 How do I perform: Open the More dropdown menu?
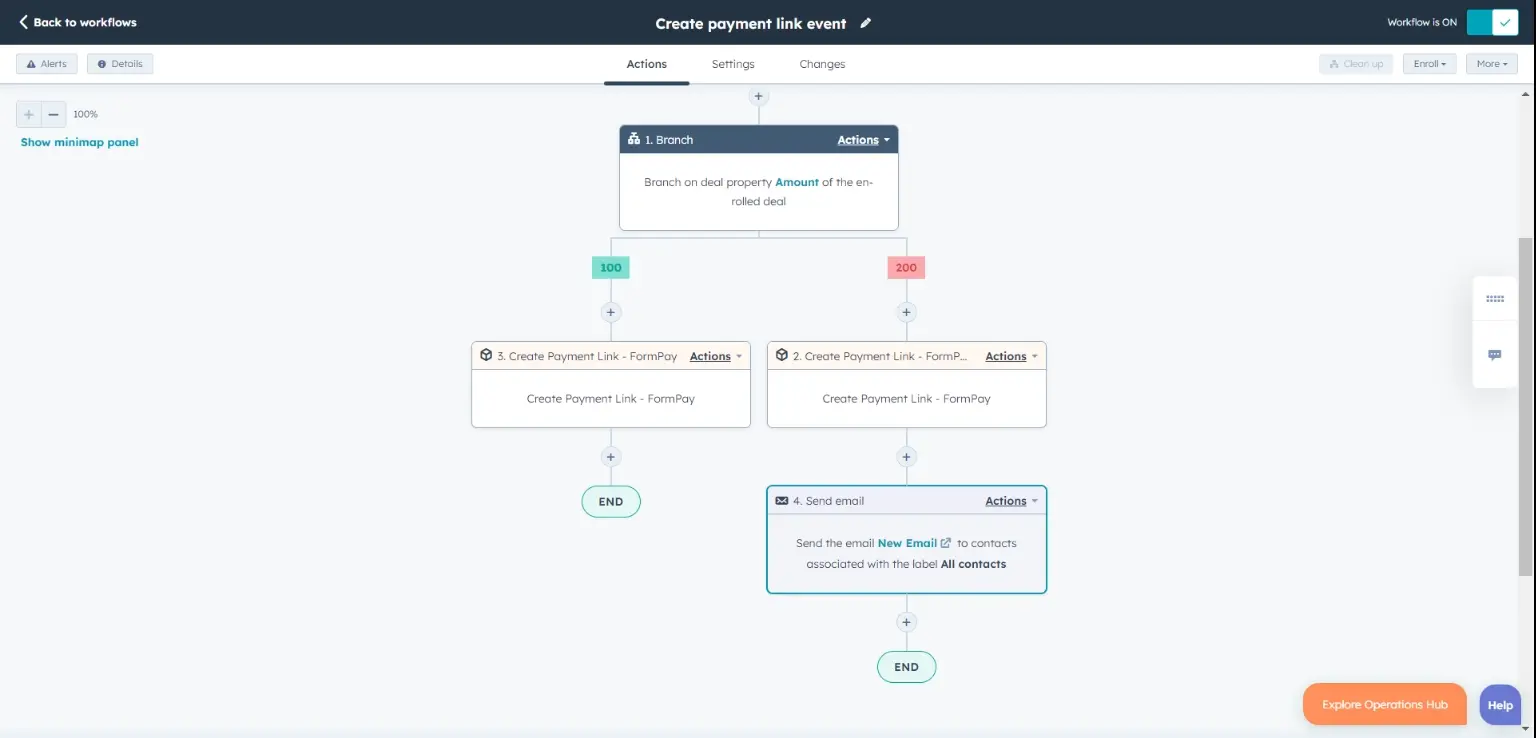click(x=1491, y=63)
